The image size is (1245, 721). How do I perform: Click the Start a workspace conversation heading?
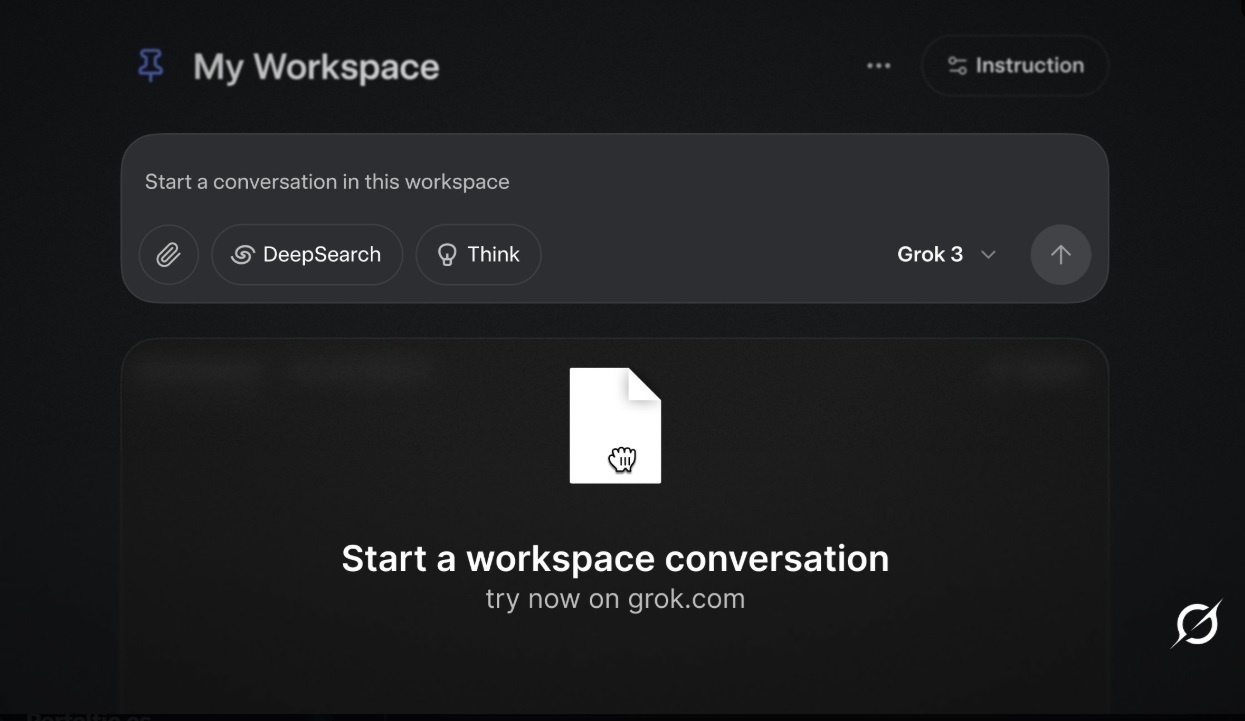tap(615, 558)
